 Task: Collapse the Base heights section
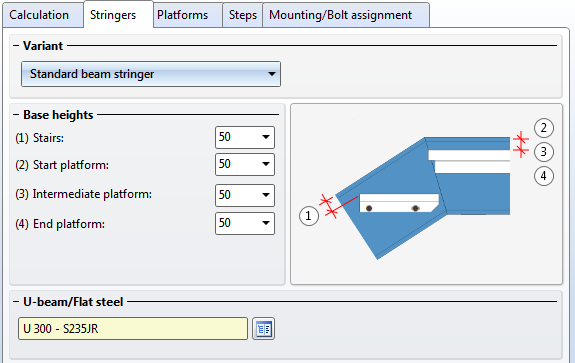[x=16, y=114]
